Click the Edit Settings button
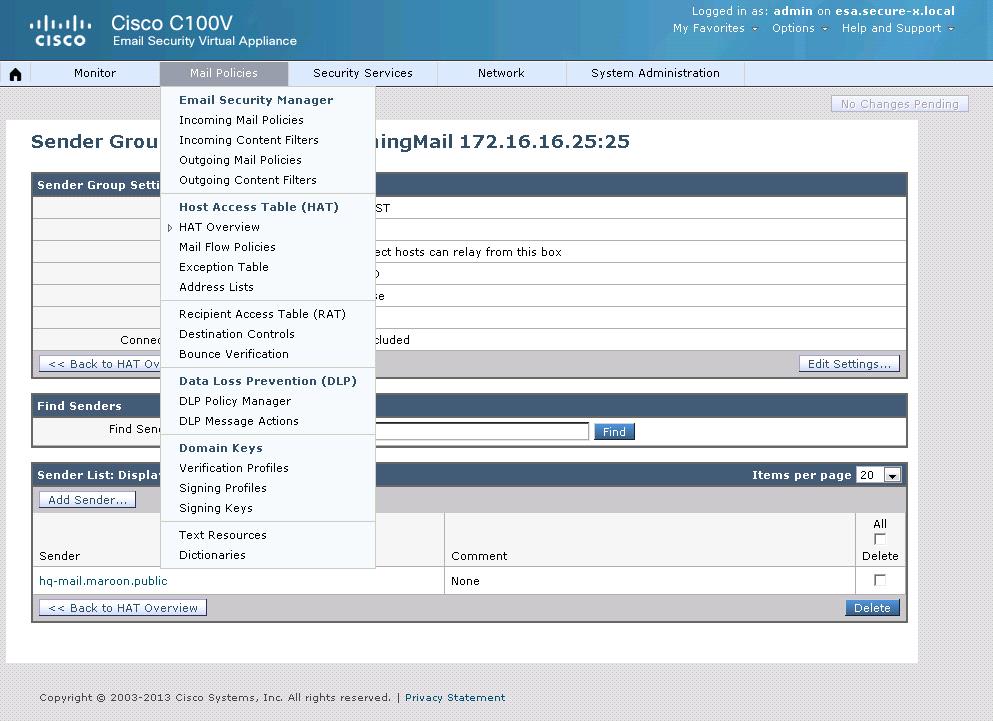Image resolution: width=993 pixels, height=721 pixels. pyautogui.click(x=849, y=364)
